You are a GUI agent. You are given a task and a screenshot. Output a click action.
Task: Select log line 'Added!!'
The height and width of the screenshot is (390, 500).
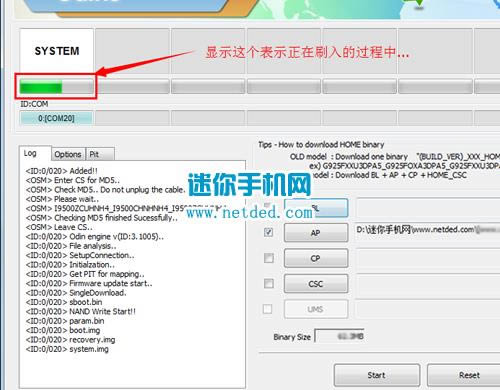tap(62, 171)
